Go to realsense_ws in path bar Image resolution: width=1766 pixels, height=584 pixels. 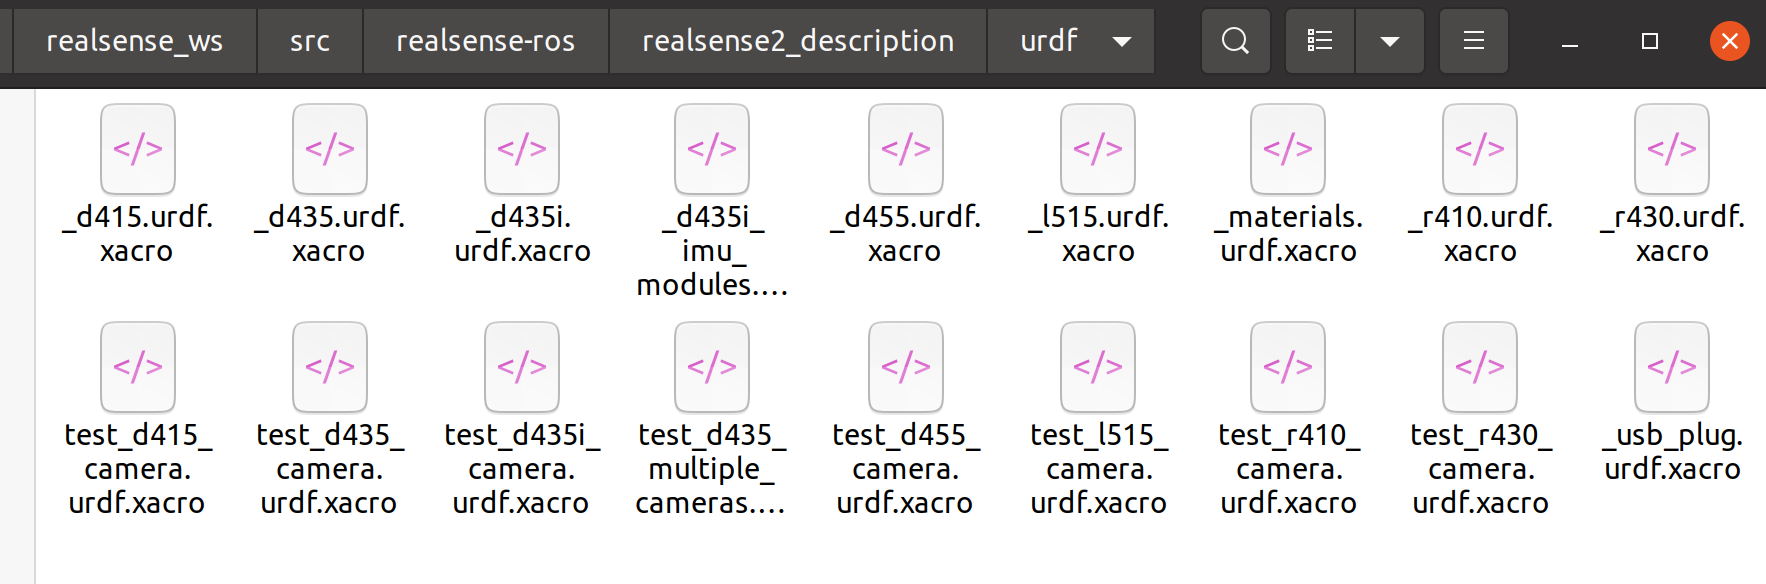click(x=134, y=41)
